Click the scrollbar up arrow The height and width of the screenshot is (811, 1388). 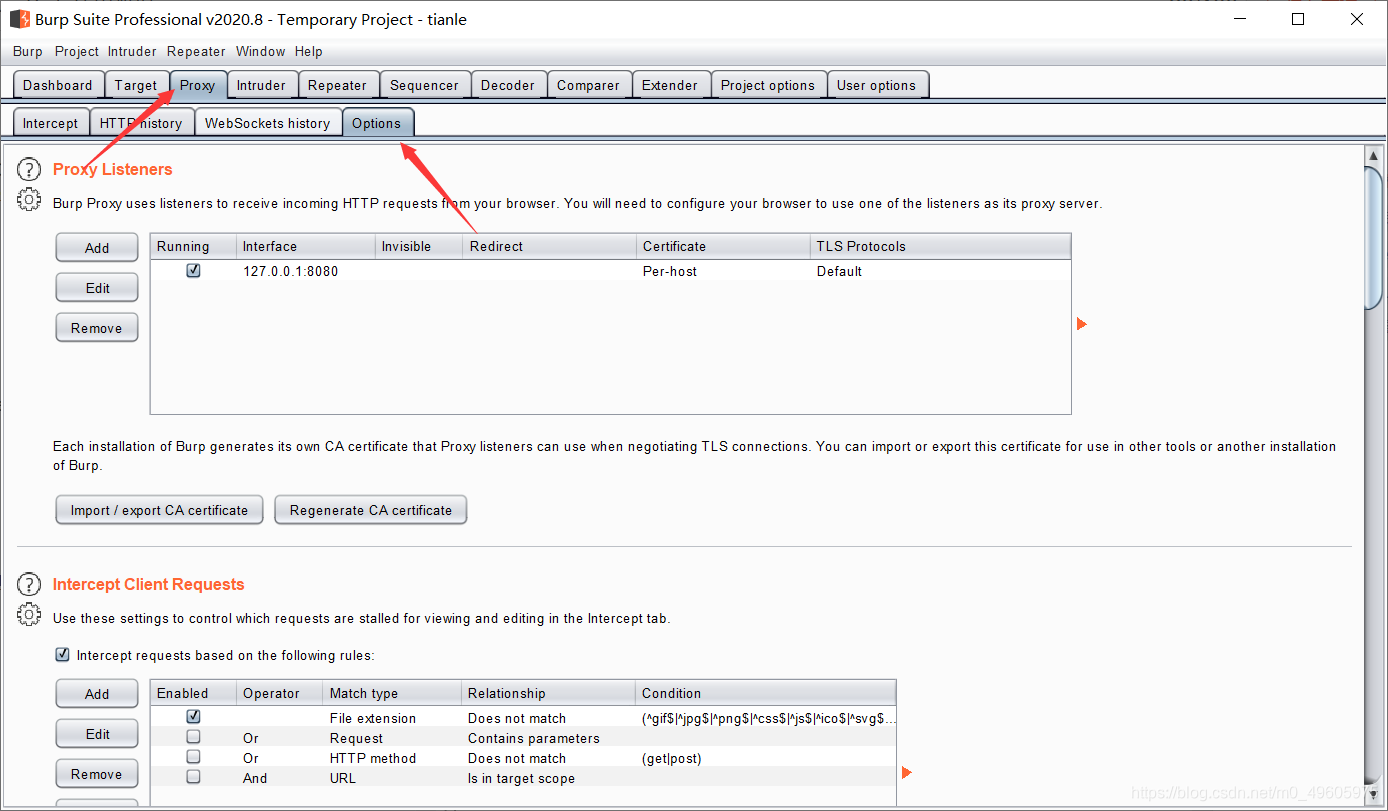click(x=1374, y=156)
